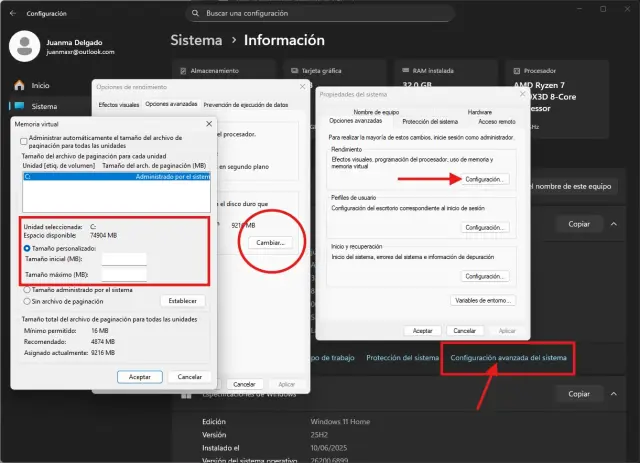This screenshot has height=463, width=640.
Task: Click the Tamaño inicial (MB) field
Action: (x=124, y=260)
